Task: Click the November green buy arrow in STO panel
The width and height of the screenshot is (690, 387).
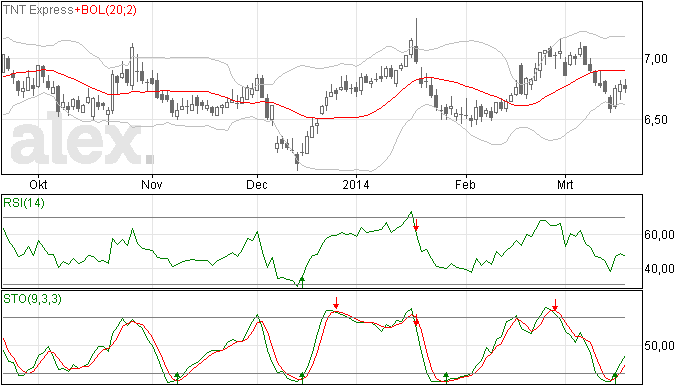Action: [177, 377]
